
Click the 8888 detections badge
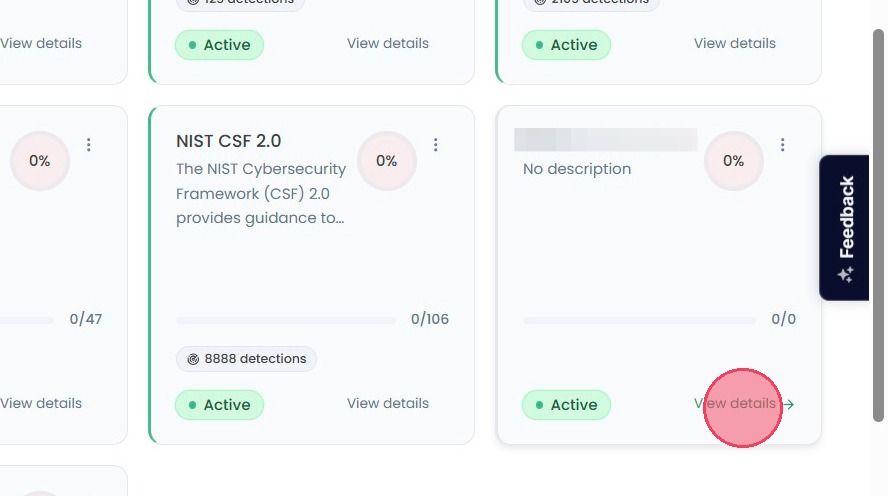point(246,359)
